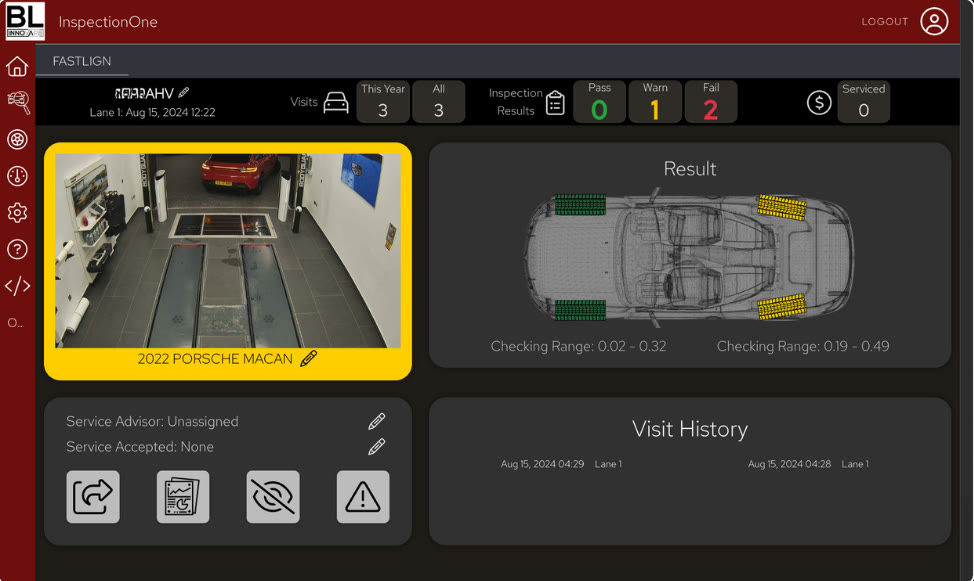Click the dollar sign service icon
This screenshot has width=974, height=581.
point(819,103)
